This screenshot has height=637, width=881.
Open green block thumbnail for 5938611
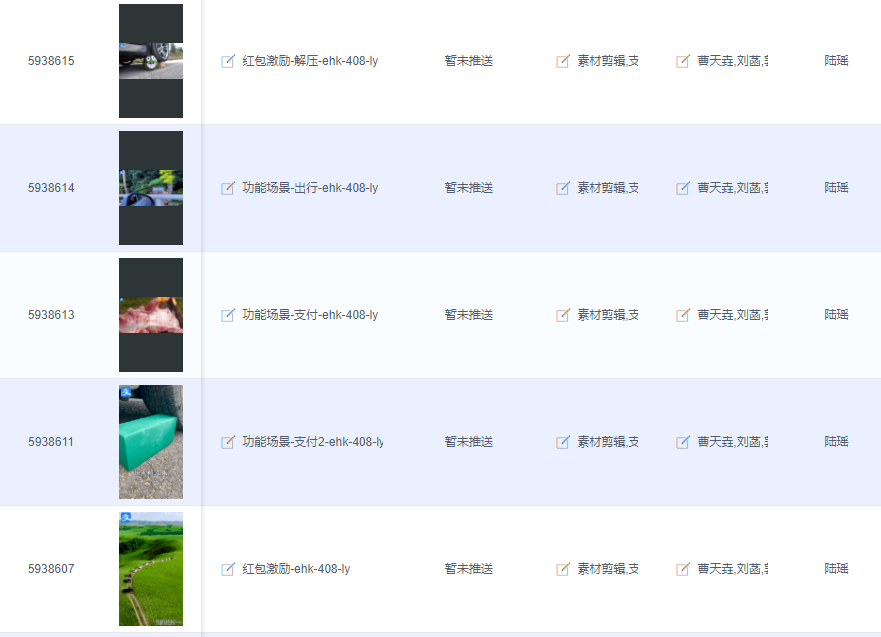[x=151, y=442]
